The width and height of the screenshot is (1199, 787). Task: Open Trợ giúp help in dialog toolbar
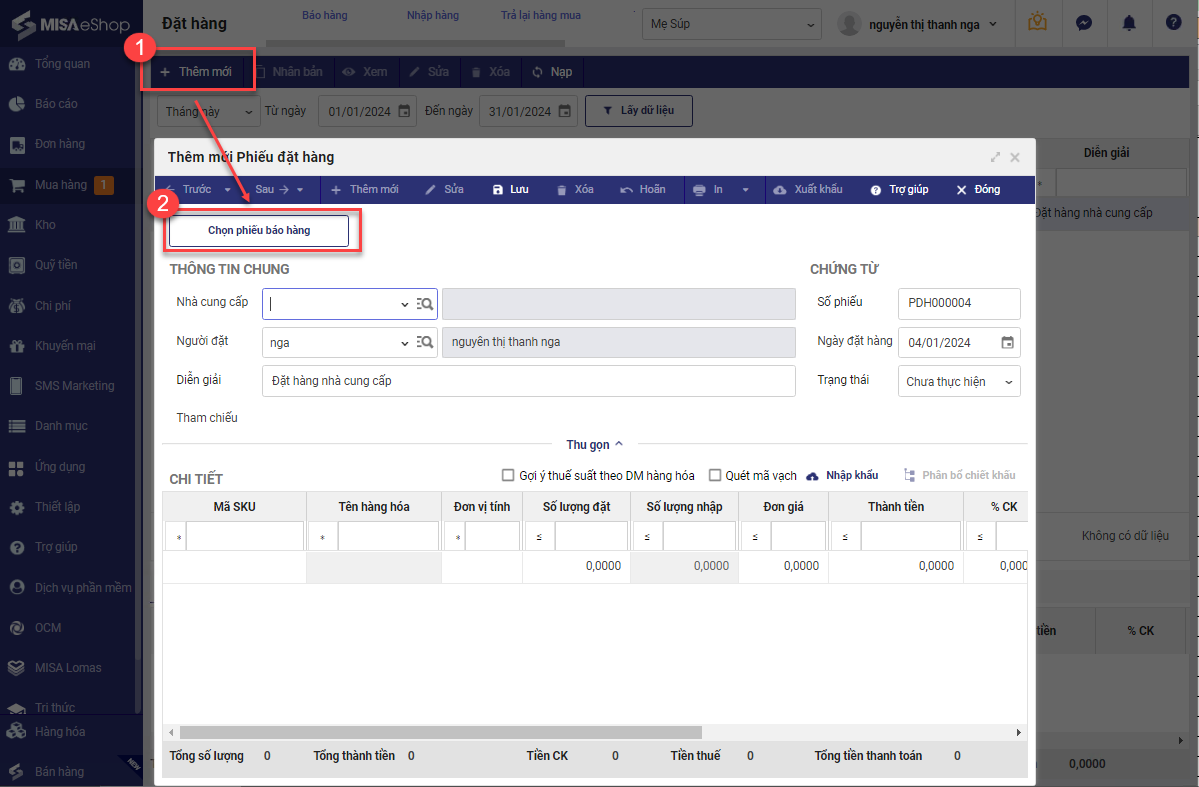click(875, 190)
